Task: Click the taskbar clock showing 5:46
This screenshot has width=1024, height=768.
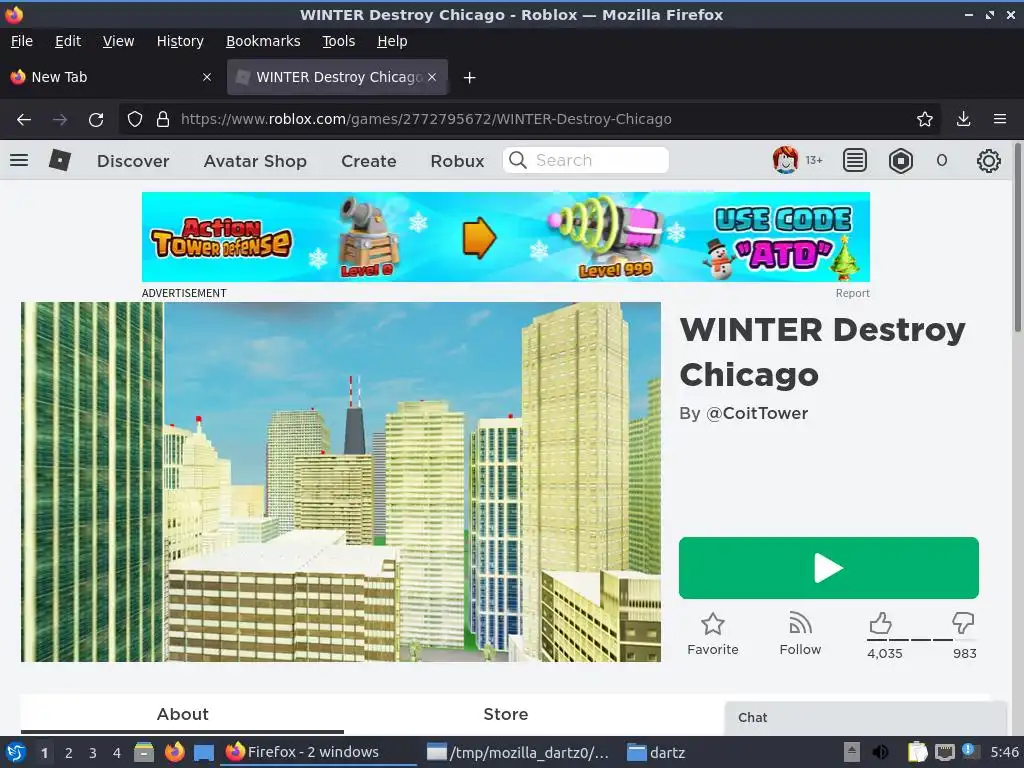Action: 1004,752
